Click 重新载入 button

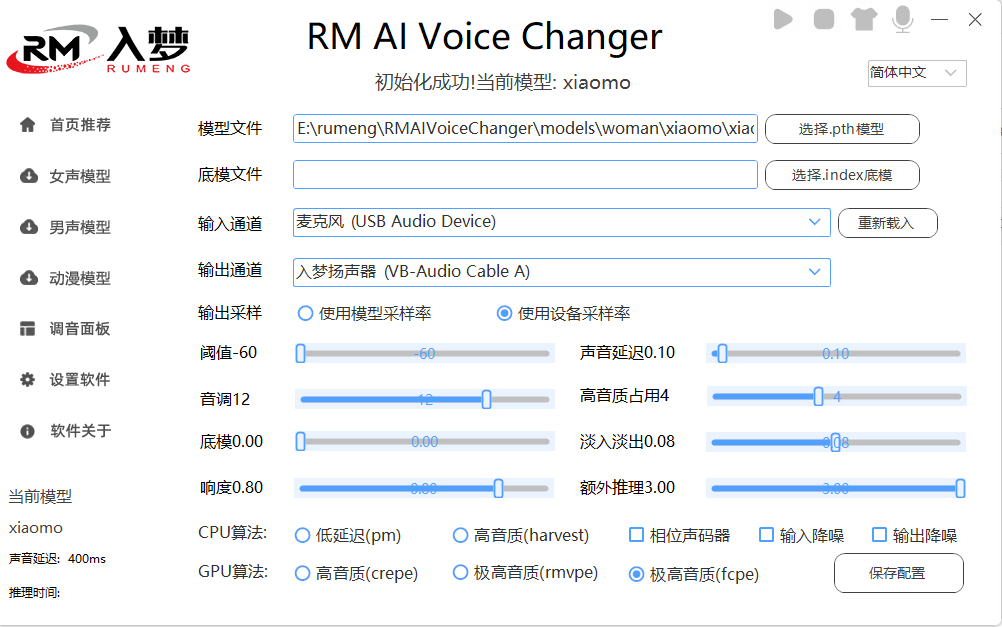point(887,223)
